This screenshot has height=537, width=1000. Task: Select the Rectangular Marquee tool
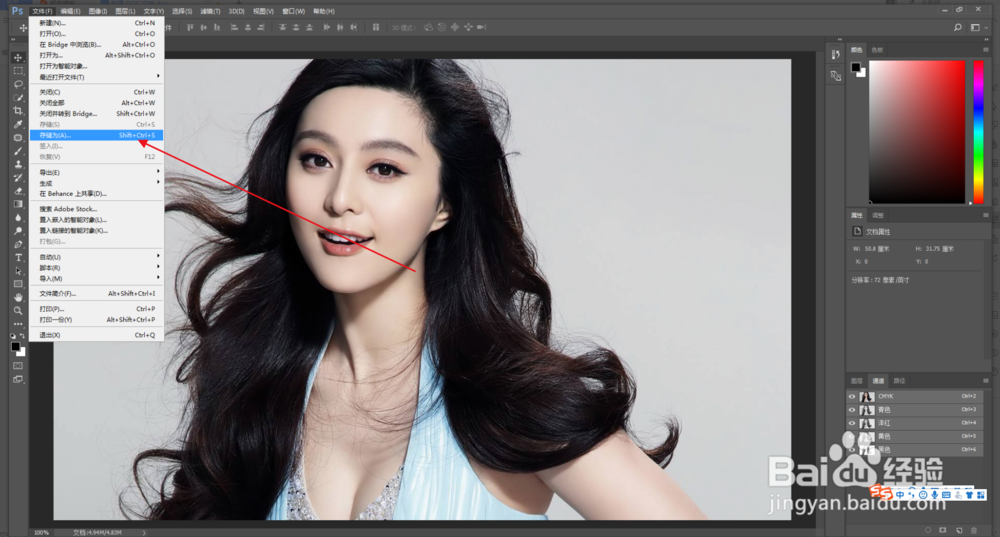coord(18,71)
